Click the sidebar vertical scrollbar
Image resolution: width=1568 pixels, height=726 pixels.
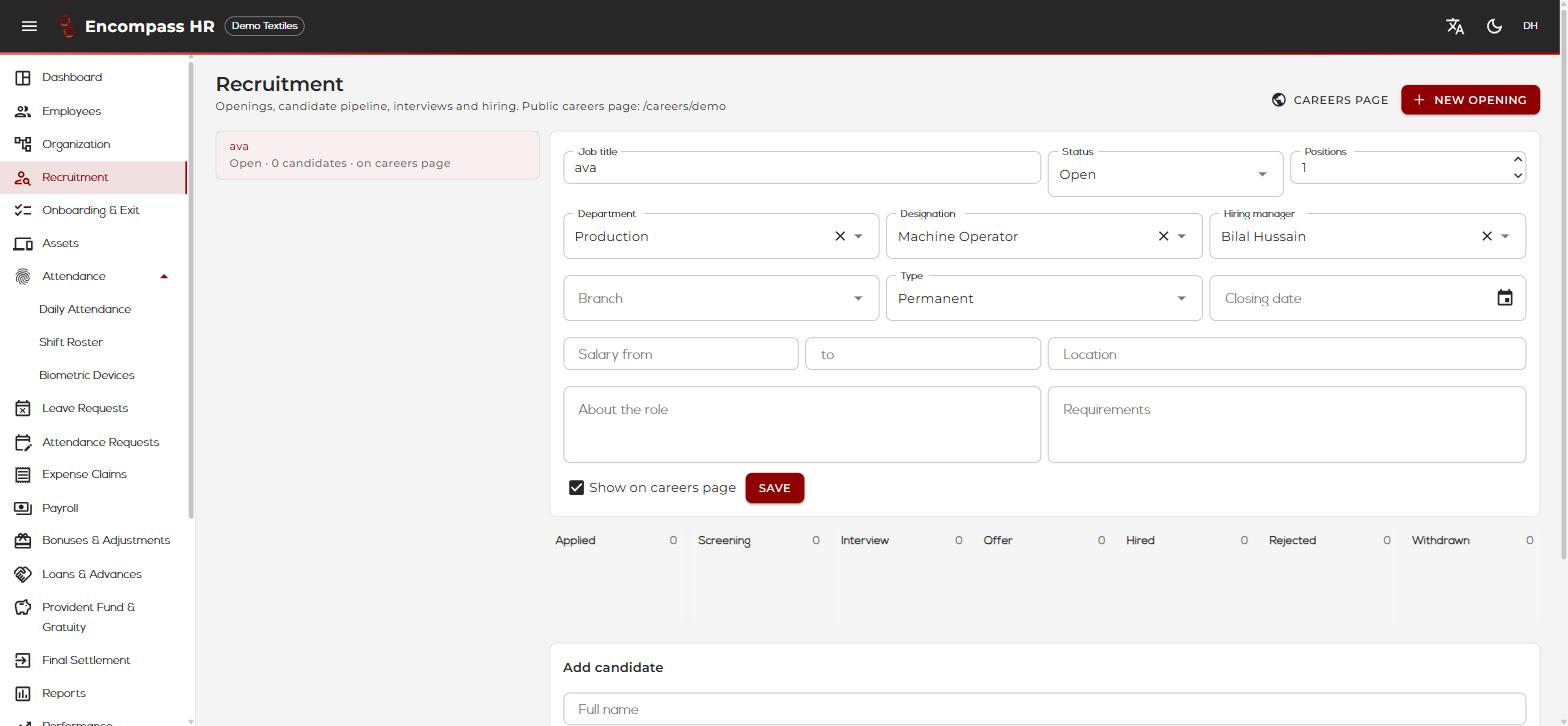(x=191, y=290)
